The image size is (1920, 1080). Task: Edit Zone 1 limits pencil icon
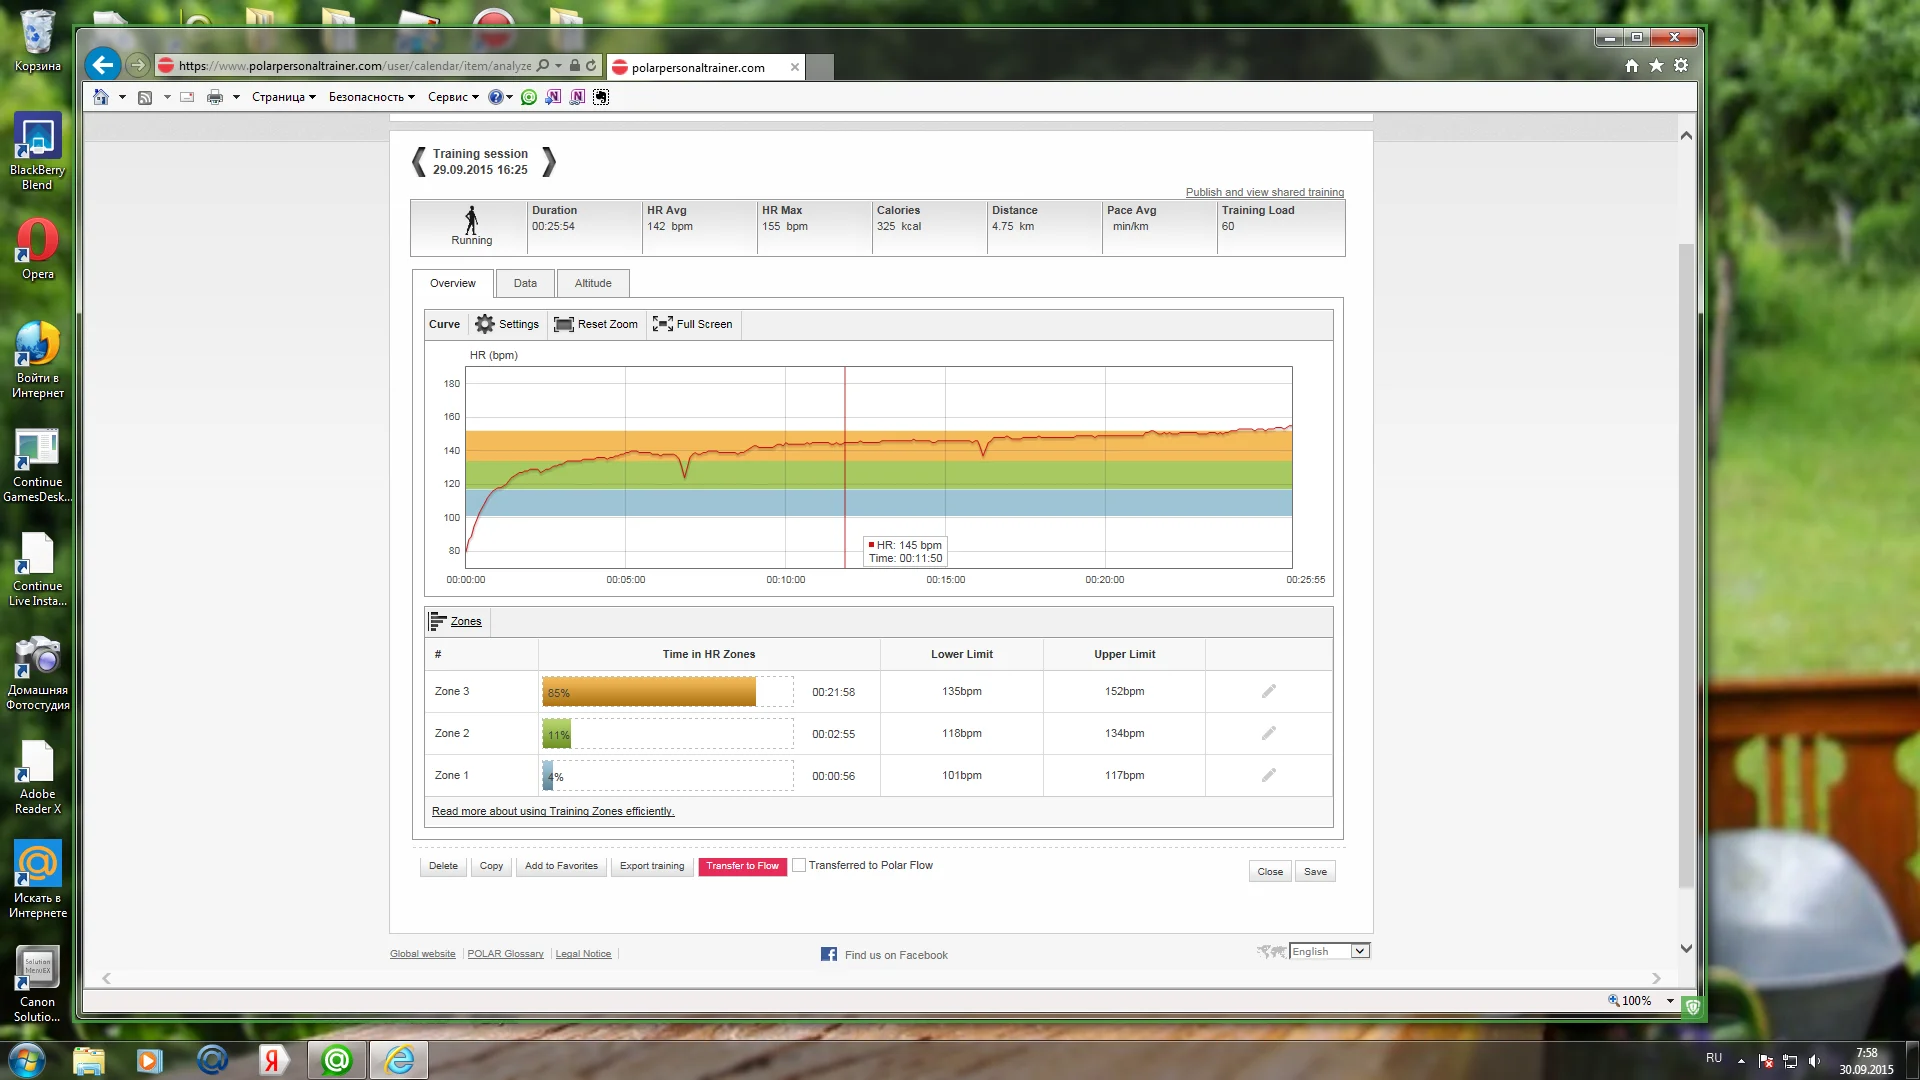click(1268, 775)
